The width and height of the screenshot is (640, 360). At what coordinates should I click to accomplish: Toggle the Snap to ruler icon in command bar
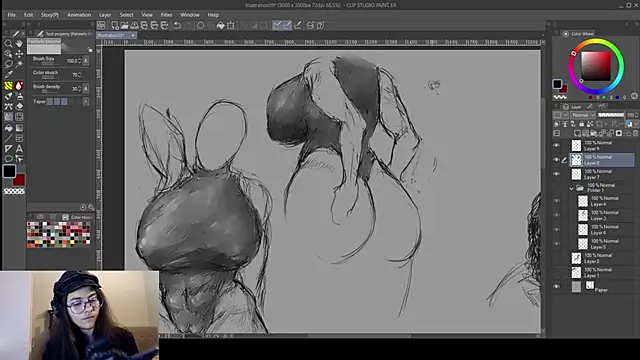tap(277, 25)
